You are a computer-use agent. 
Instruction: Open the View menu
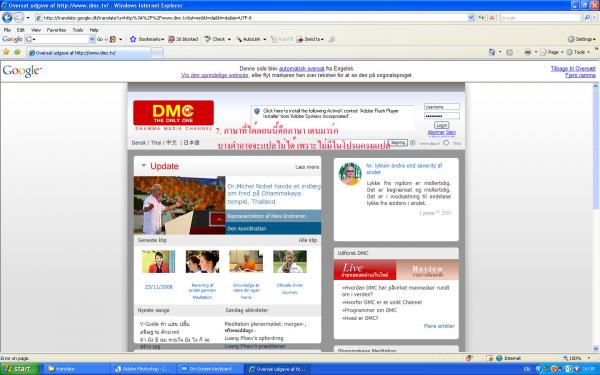click(36, 30)
